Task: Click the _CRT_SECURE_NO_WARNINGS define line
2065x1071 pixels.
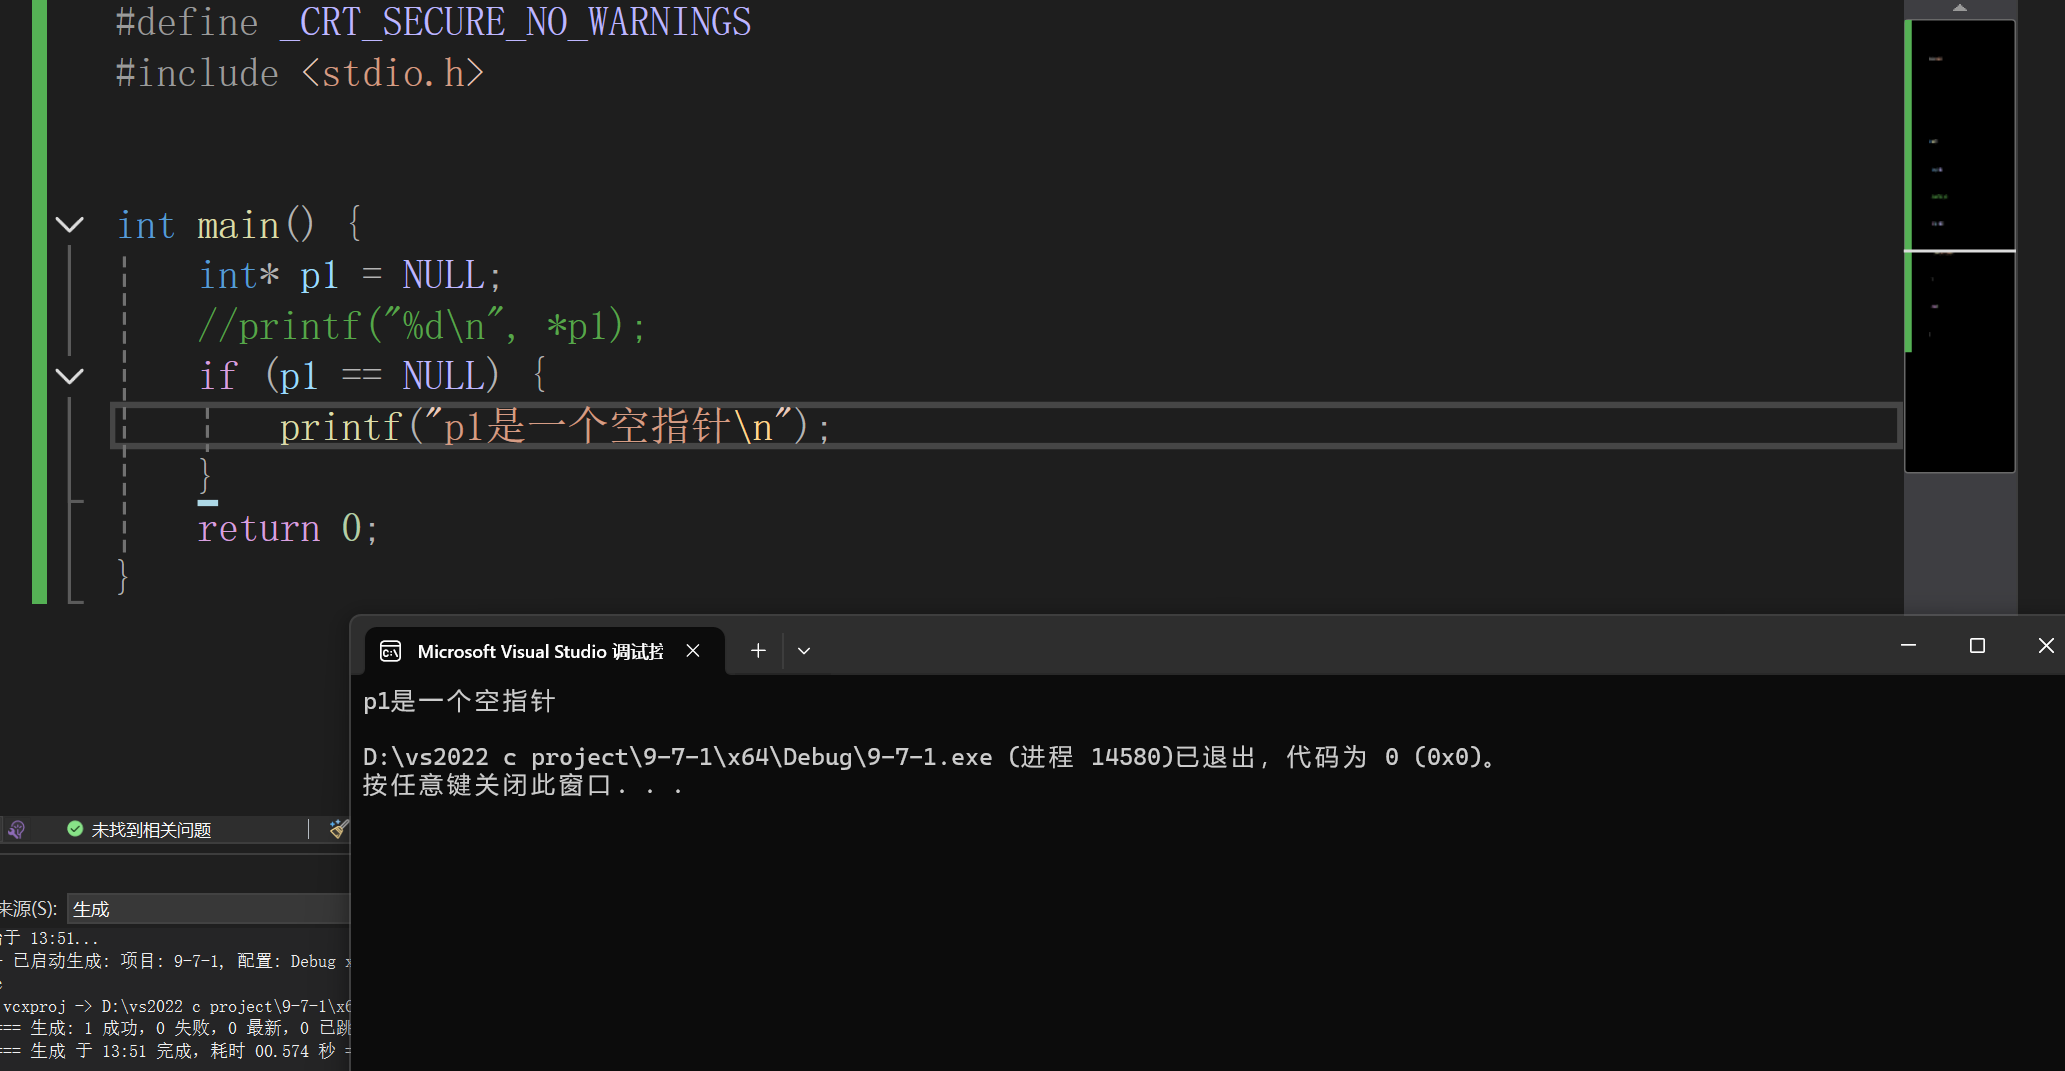Action: coord(433,22)
